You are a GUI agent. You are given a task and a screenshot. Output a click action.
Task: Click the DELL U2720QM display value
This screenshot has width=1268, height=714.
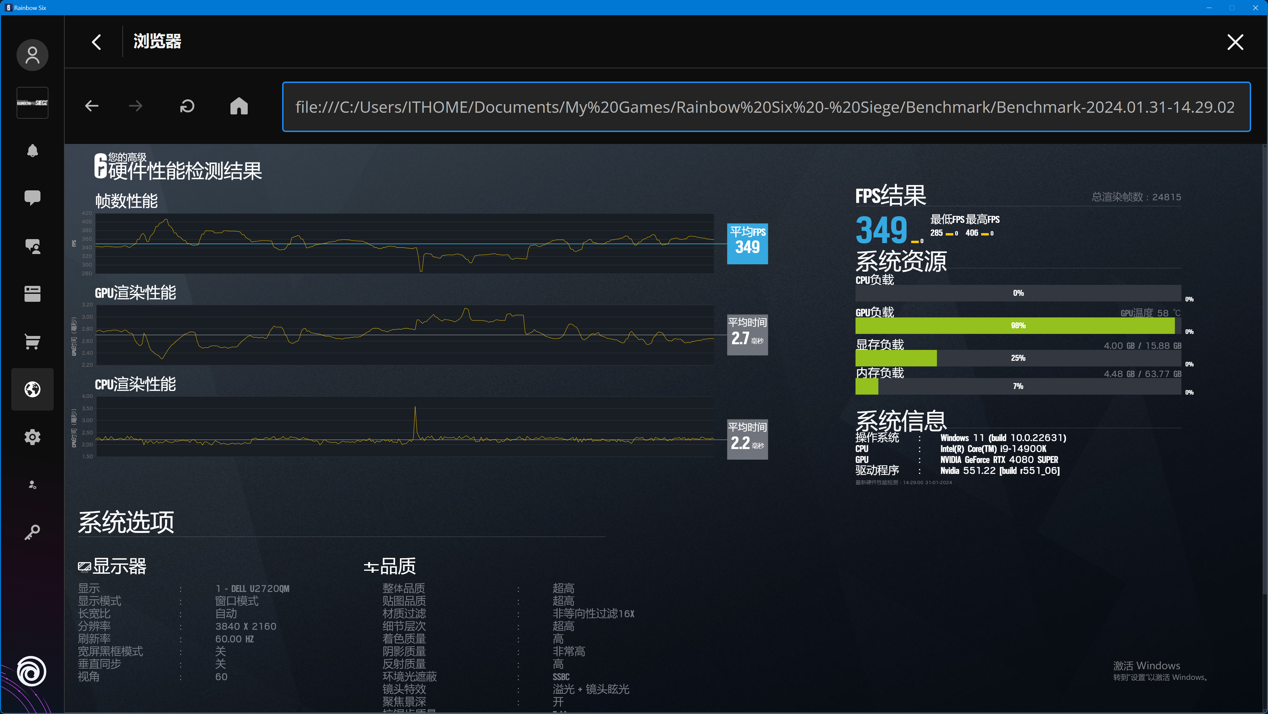point(252,589)
